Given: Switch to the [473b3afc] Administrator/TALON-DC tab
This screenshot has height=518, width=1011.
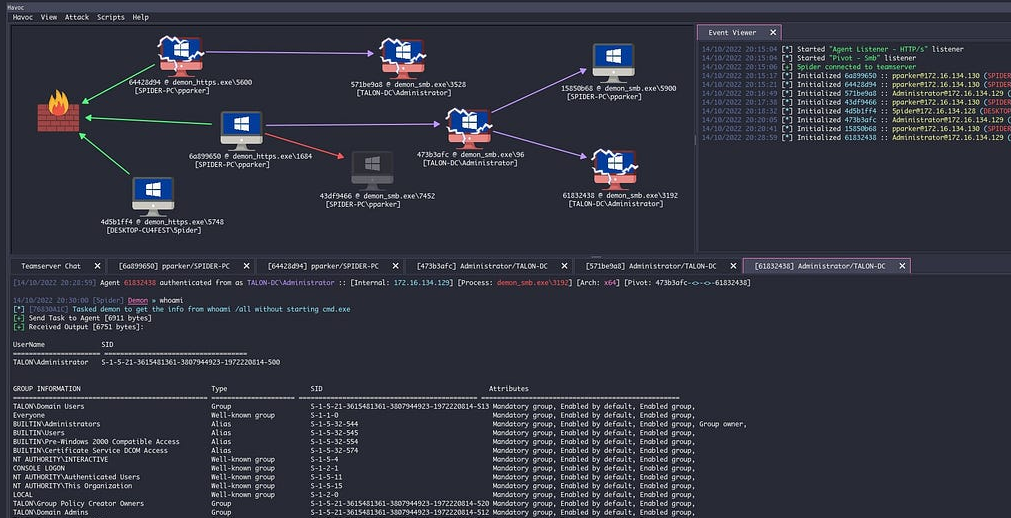Looking at the screenshot, I should tap(479, 266).
